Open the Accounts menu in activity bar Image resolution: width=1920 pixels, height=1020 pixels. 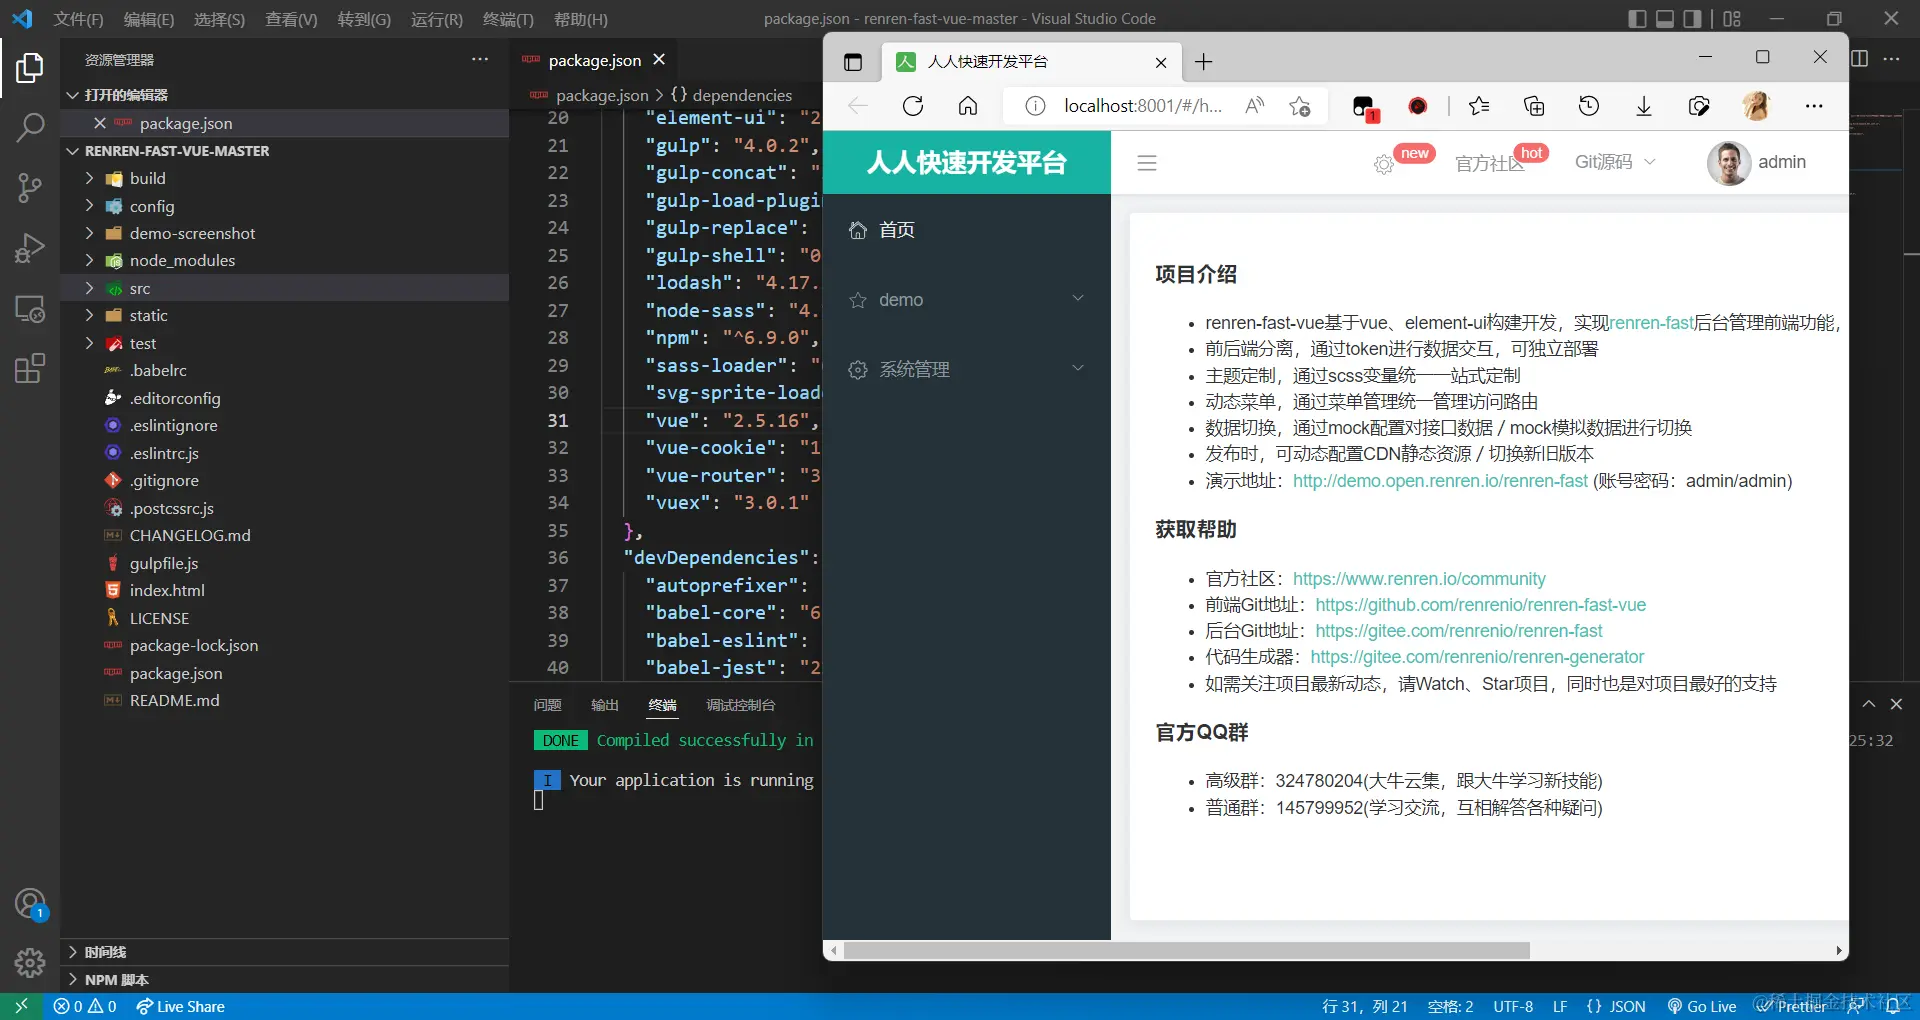pos(30,904)
